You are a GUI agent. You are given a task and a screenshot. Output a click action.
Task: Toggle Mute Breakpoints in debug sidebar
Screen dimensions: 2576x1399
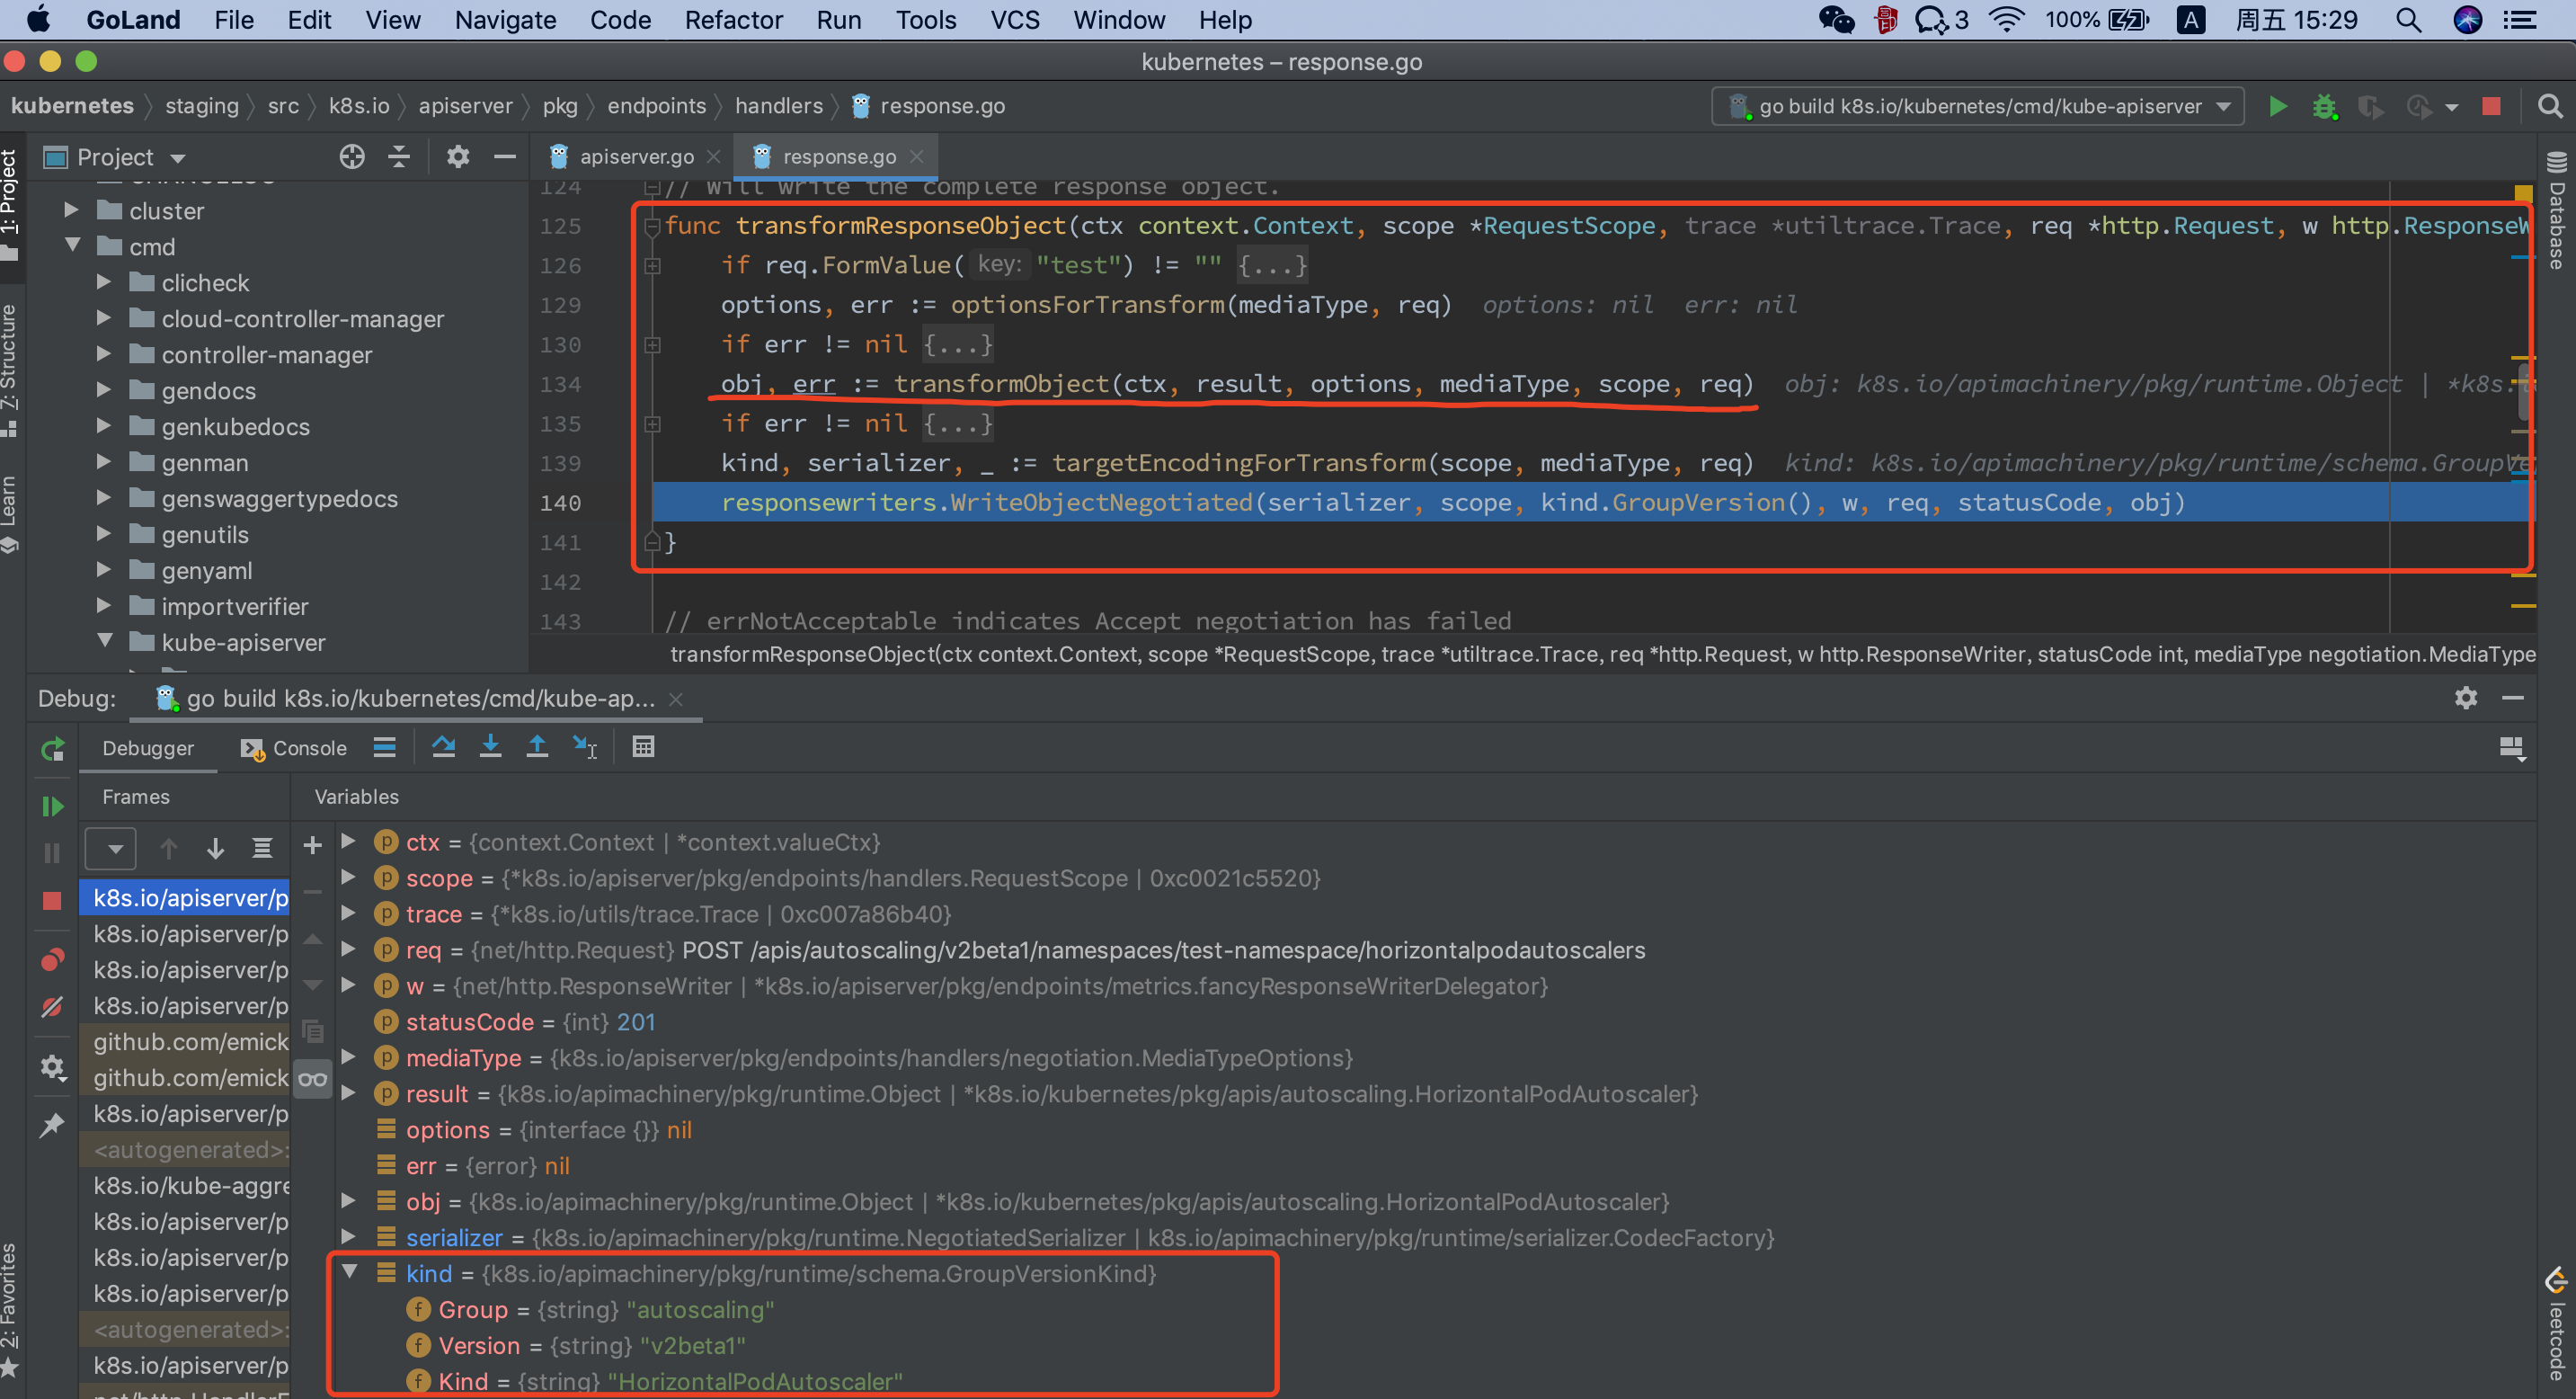(x=52, y=1007)
